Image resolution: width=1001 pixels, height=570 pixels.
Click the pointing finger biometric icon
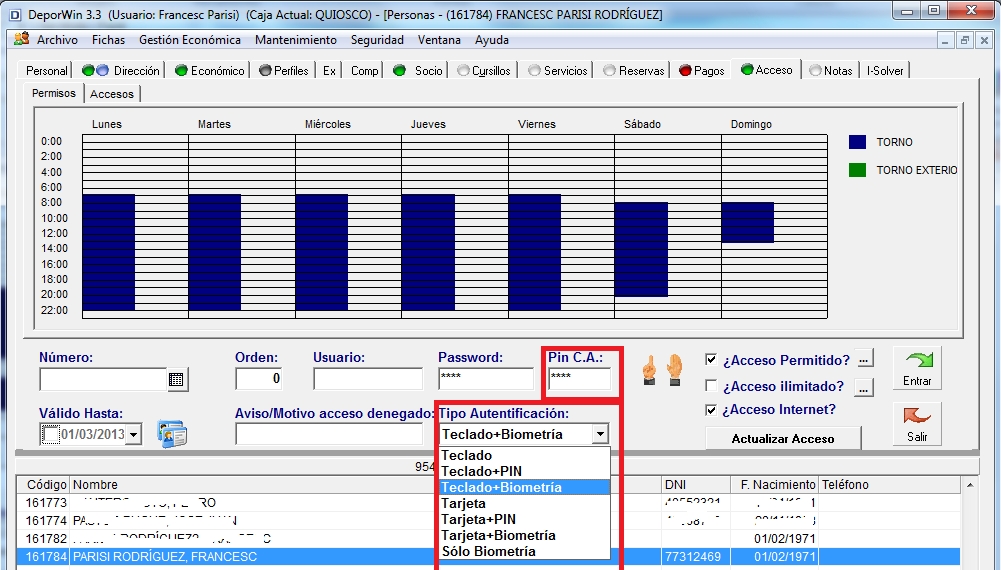point(649,370)
